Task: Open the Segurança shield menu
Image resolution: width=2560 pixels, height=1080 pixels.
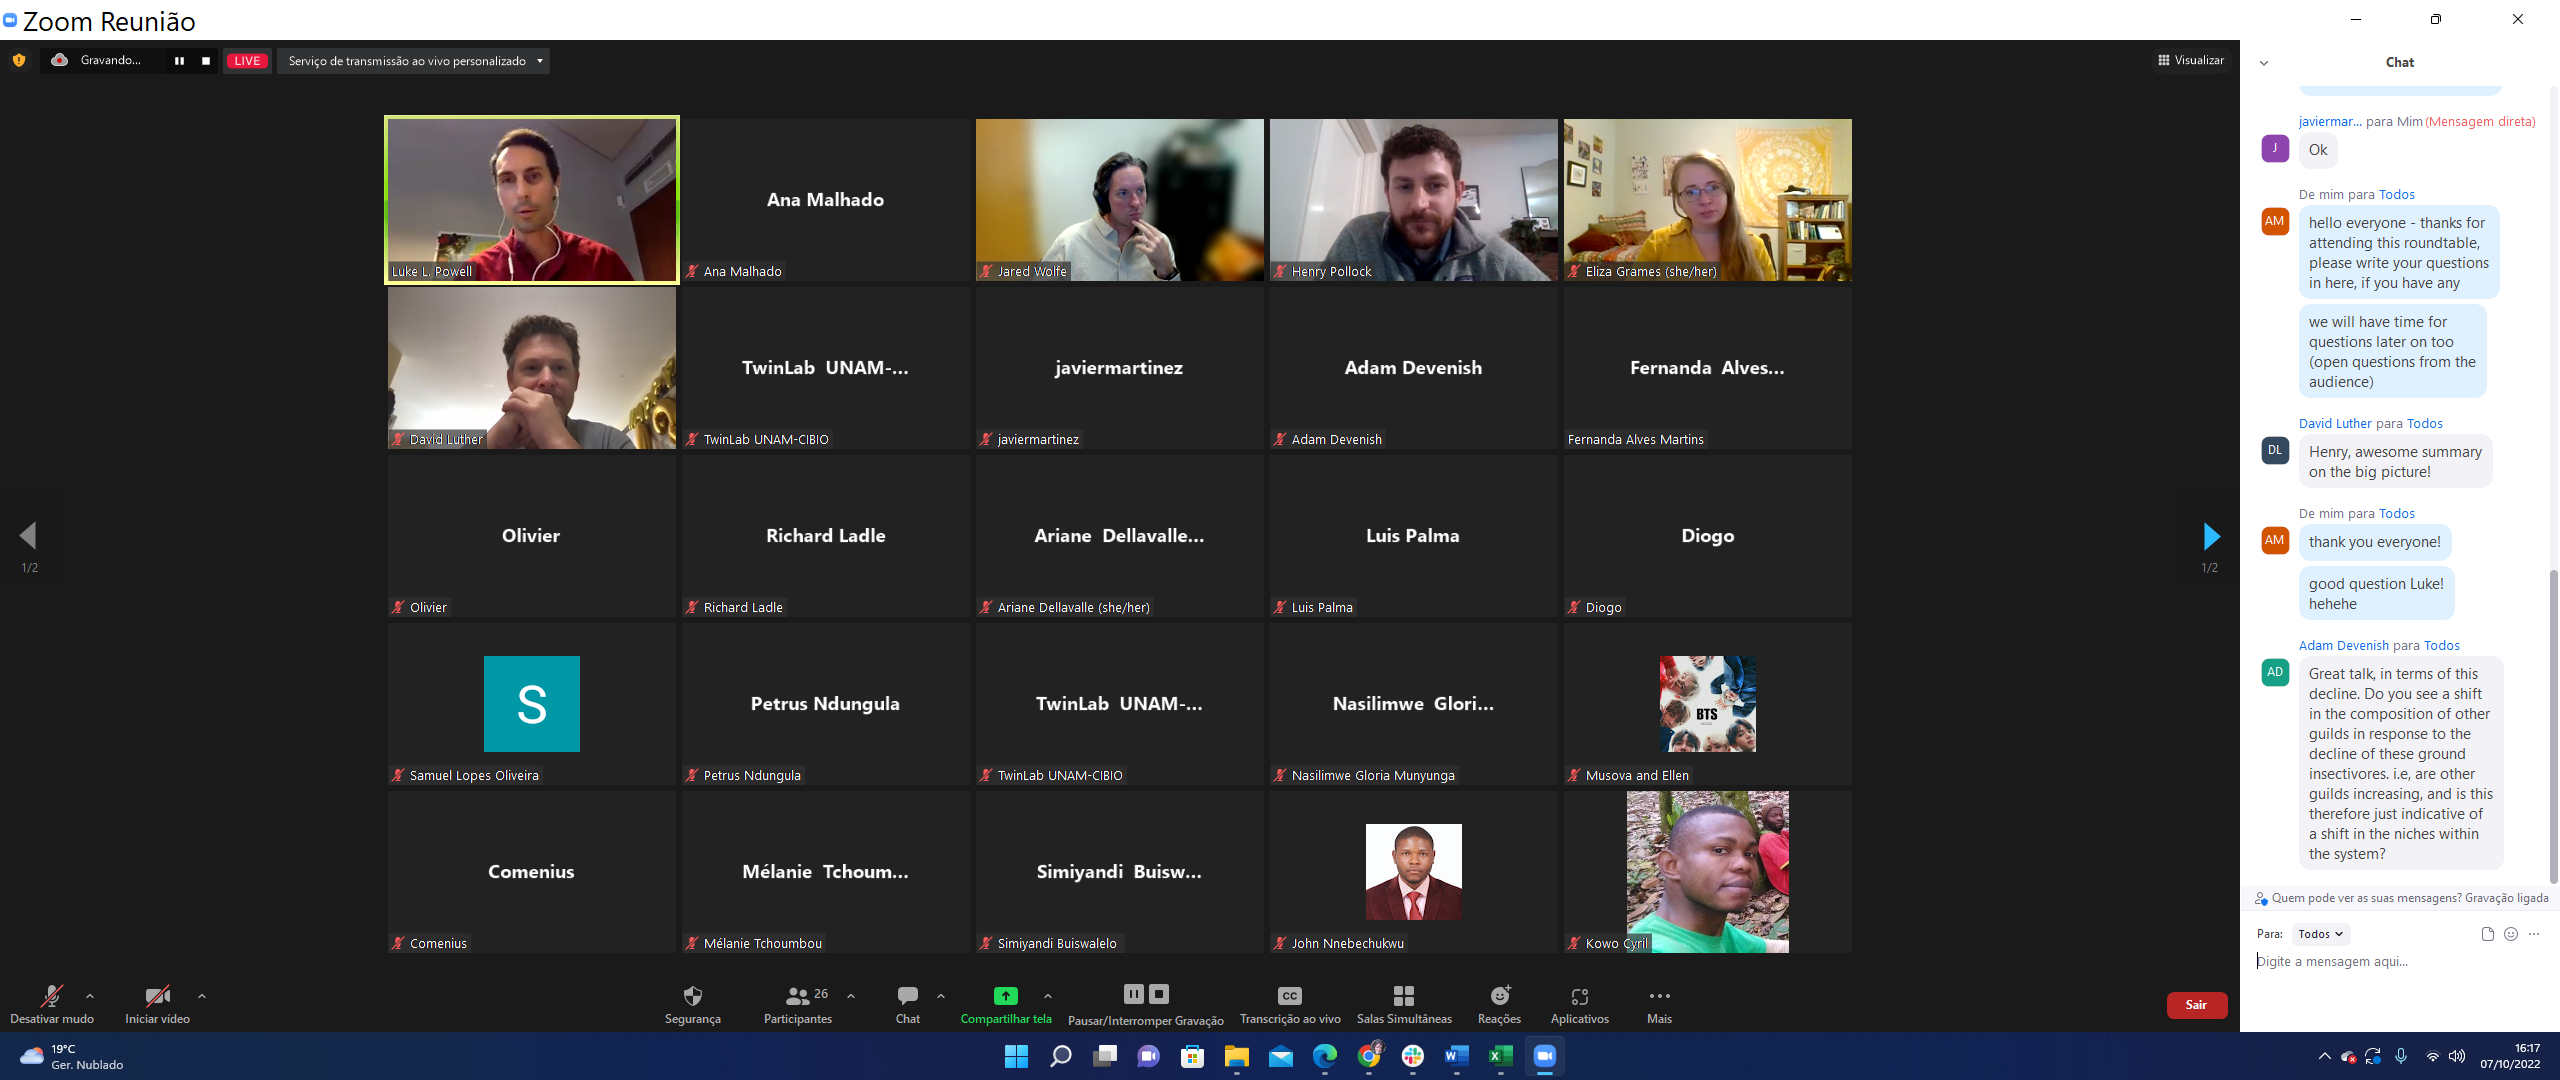Action: click(692, 1004)
